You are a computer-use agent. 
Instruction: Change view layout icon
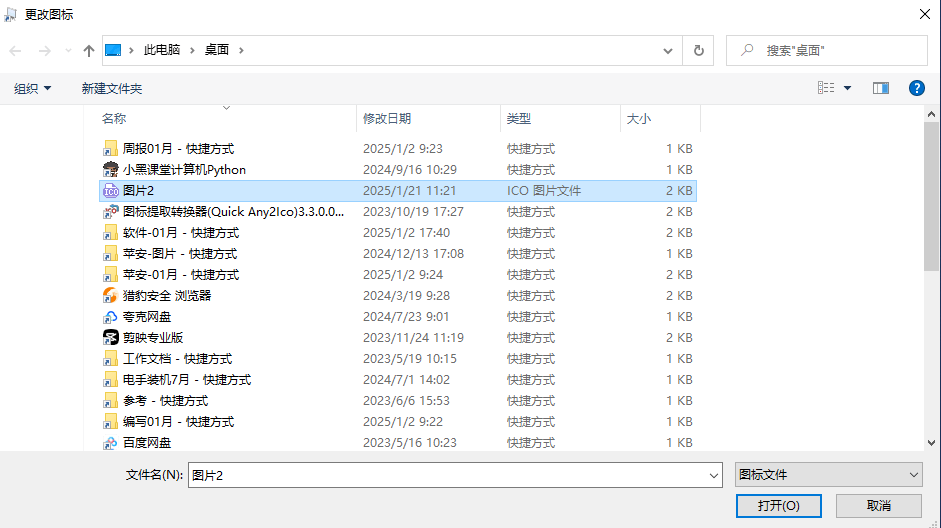[x=826, y=88]
